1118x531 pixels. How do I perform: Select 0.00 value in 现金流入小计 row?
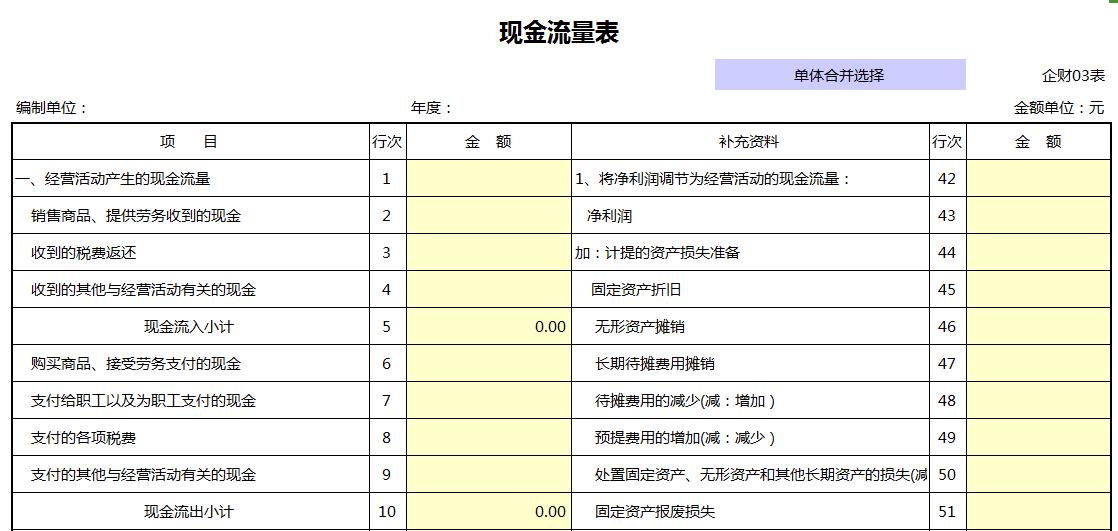click(550, 326)
